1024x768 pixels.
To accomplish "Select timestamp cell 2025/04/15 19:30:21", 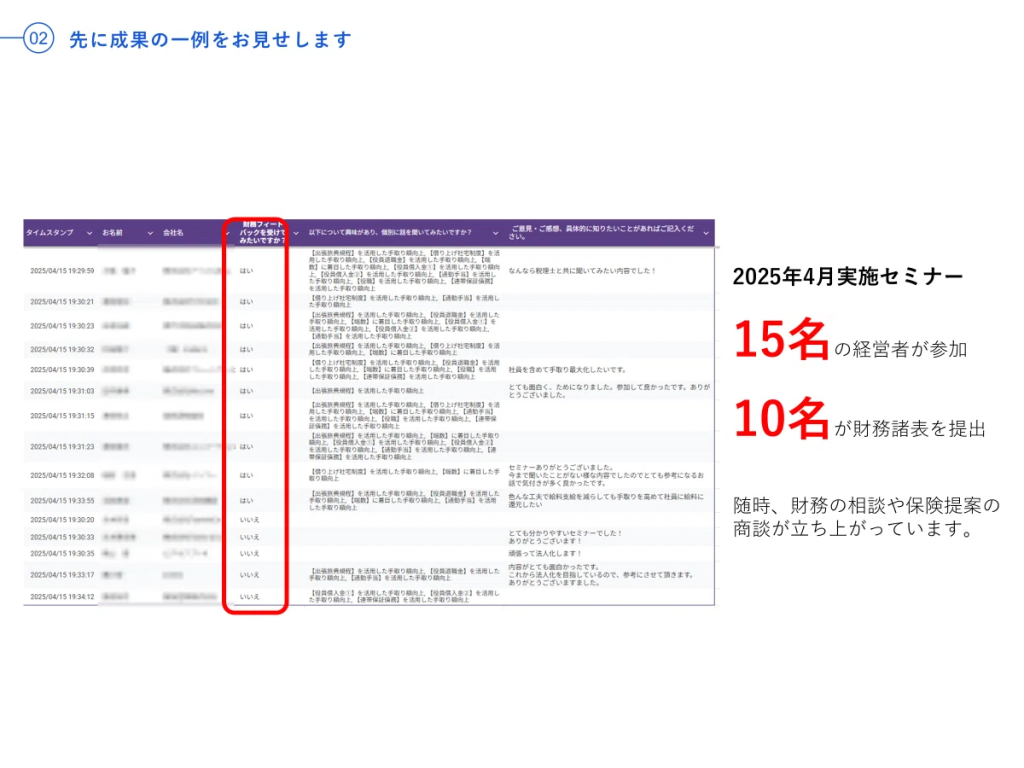I will coord(62,302).
